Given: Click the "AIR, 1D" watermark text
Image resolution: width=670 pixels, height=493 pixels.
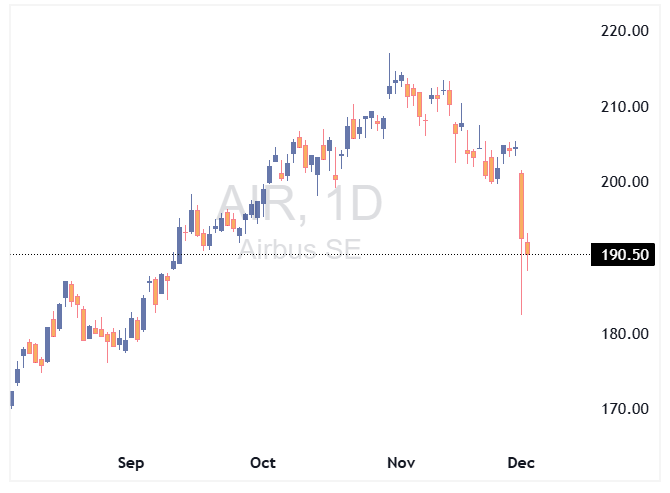Looking at the screenshot, I should tap(300, 204).
